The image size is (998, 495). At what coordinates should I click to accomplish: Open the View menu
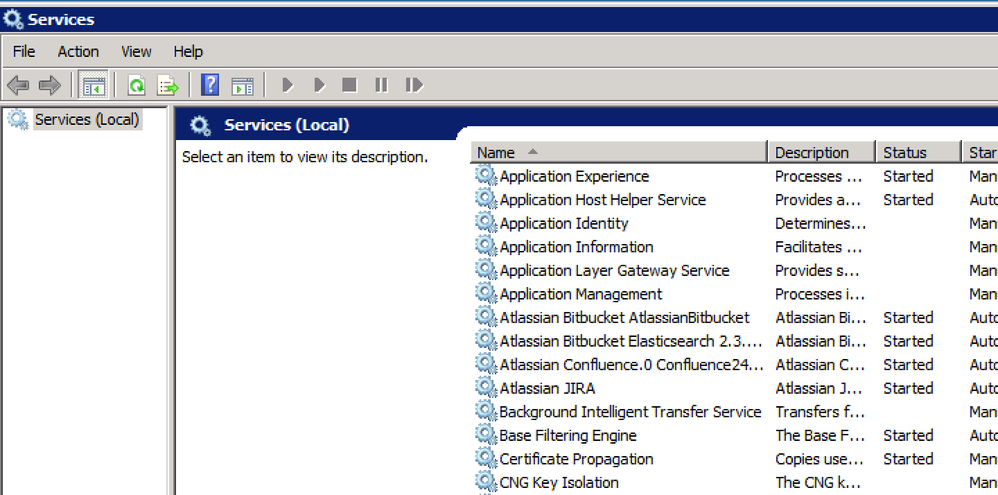136,52
